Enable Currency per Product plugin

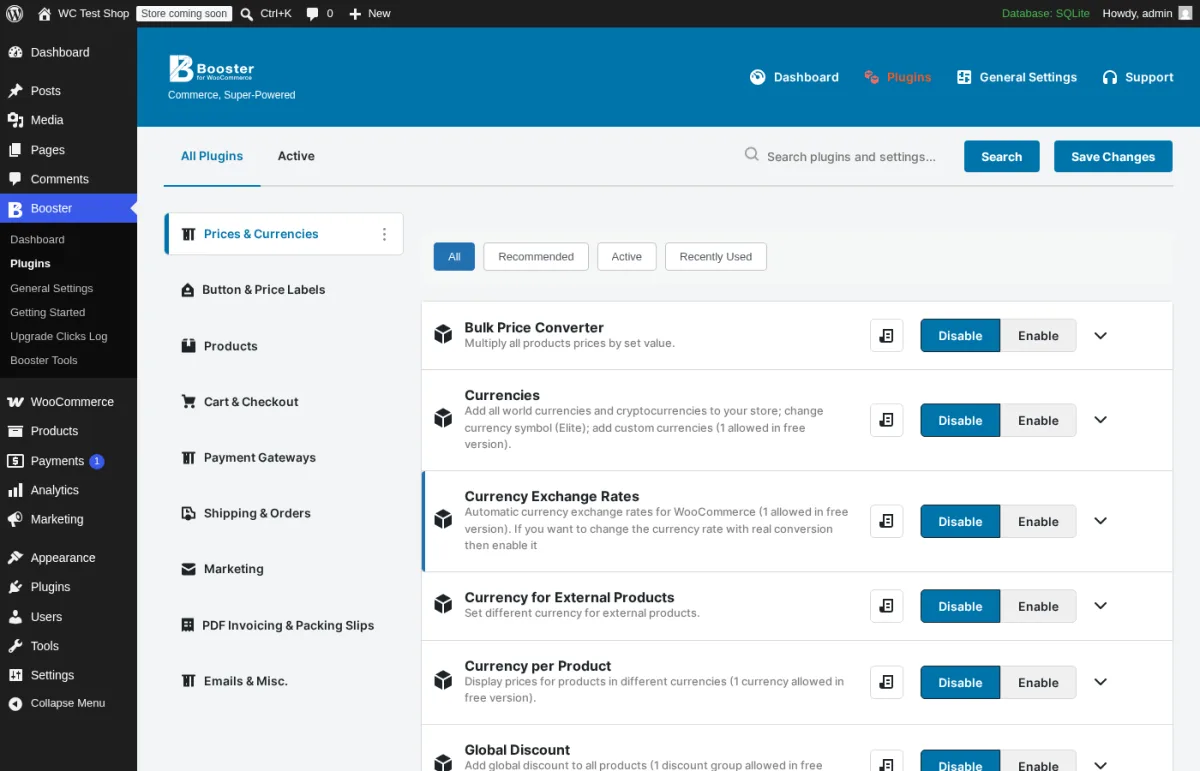pyautogui.click(x=1038, y=682)
